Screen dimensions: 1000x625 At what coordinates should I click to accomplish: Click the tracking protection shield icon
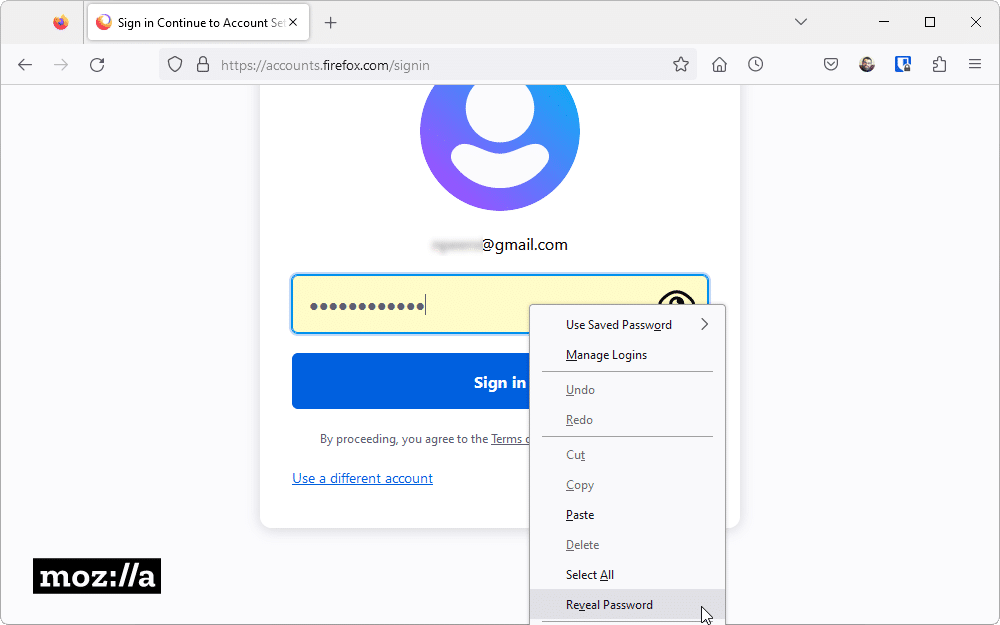(175, 64)
